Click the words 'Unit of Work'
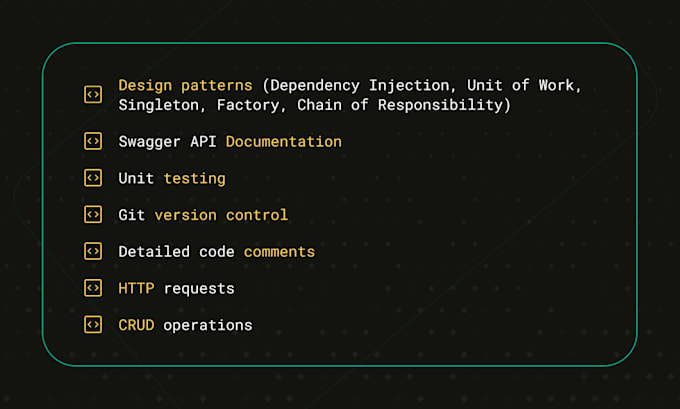Screen dimensions: 680x409 click(520, 85)
